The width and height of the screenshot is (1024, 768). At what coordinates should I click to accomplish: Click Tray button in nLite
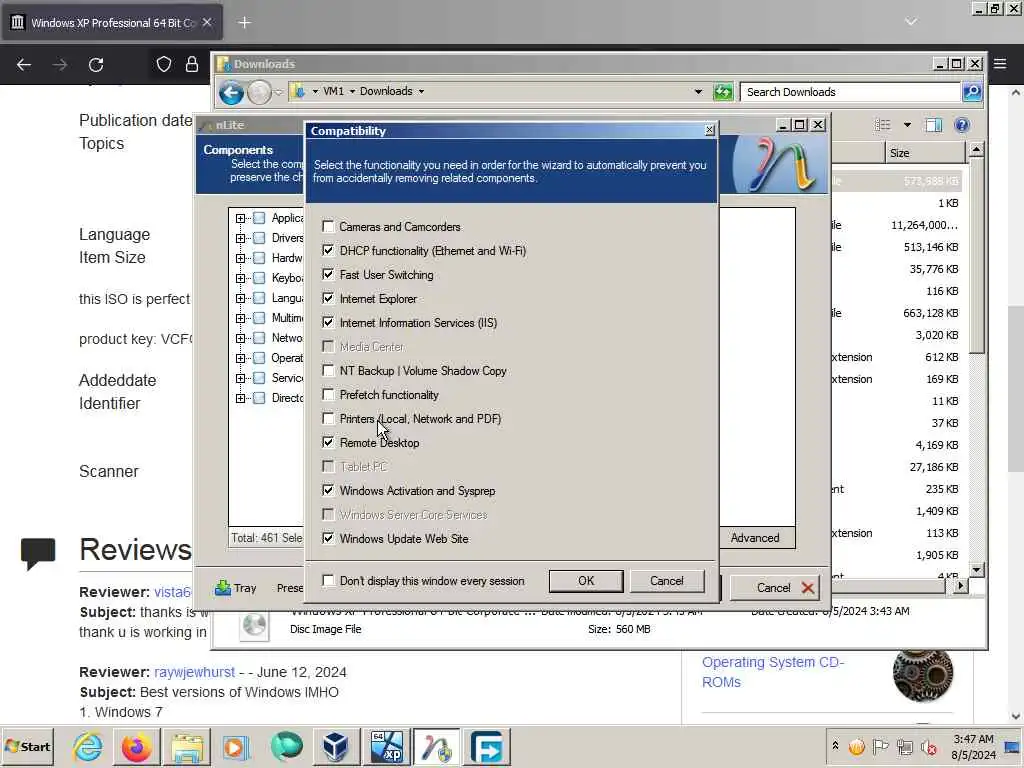pyautogui.click(x=236, y=588)
